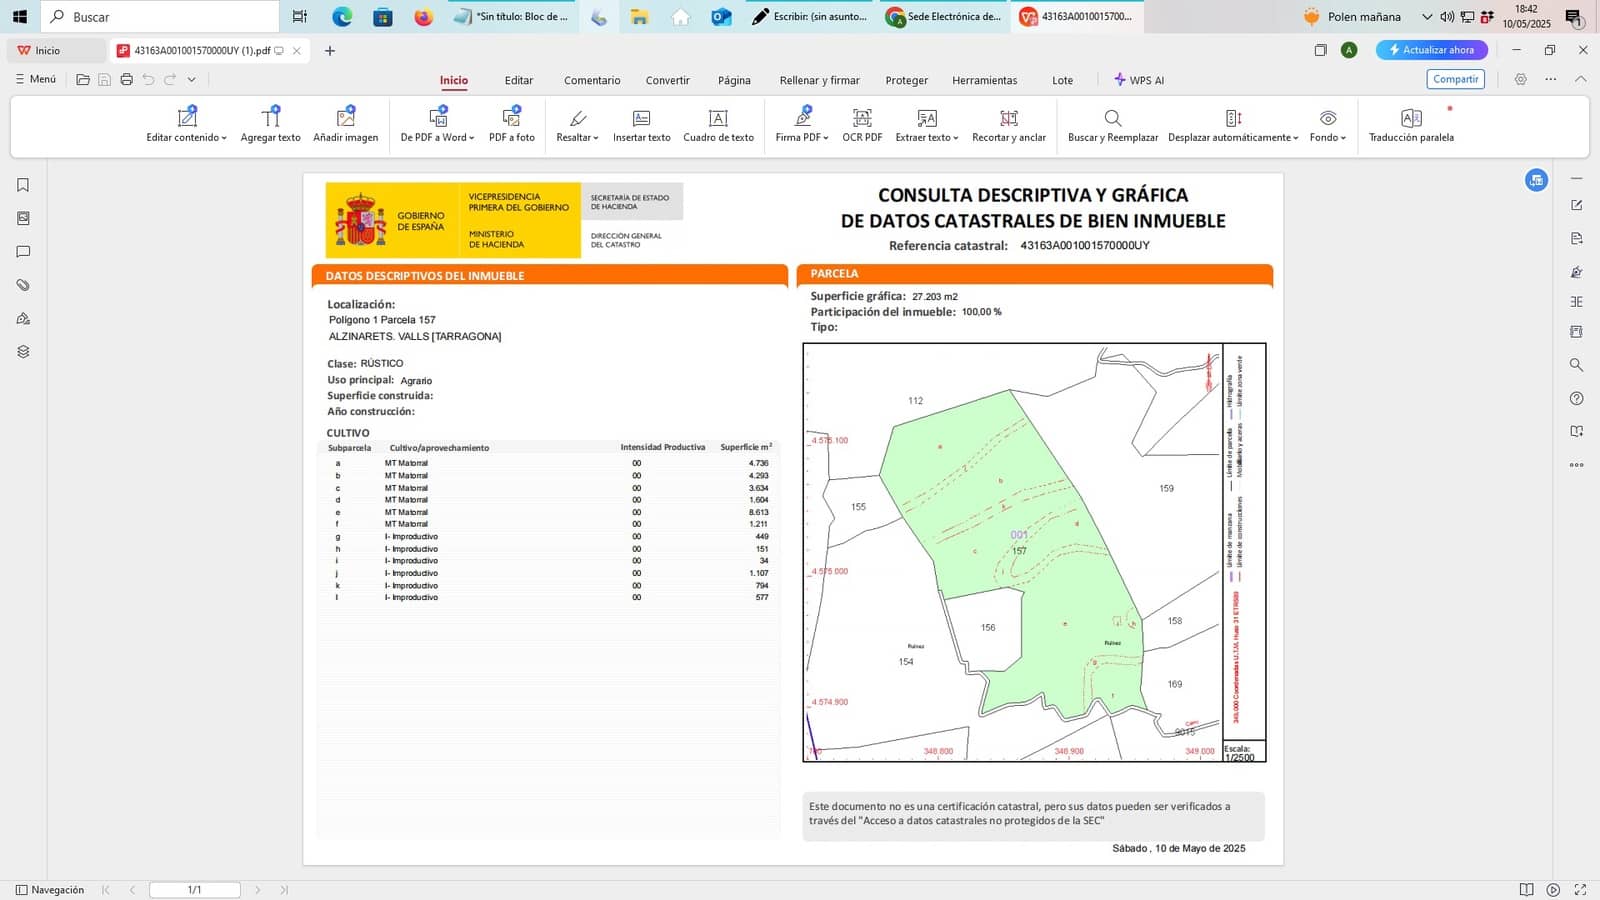The height and width of the screenshot is (900, 1600).
Task: Expand the Editar contenido dropdown arrow
Action: click(x=224, y=138)
